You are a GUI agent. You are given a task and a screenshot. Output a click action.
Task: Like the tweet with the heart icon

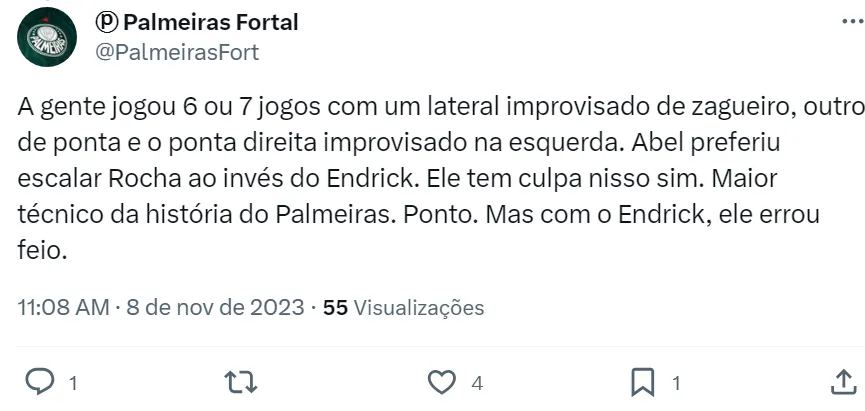click(x=441, y=382)
